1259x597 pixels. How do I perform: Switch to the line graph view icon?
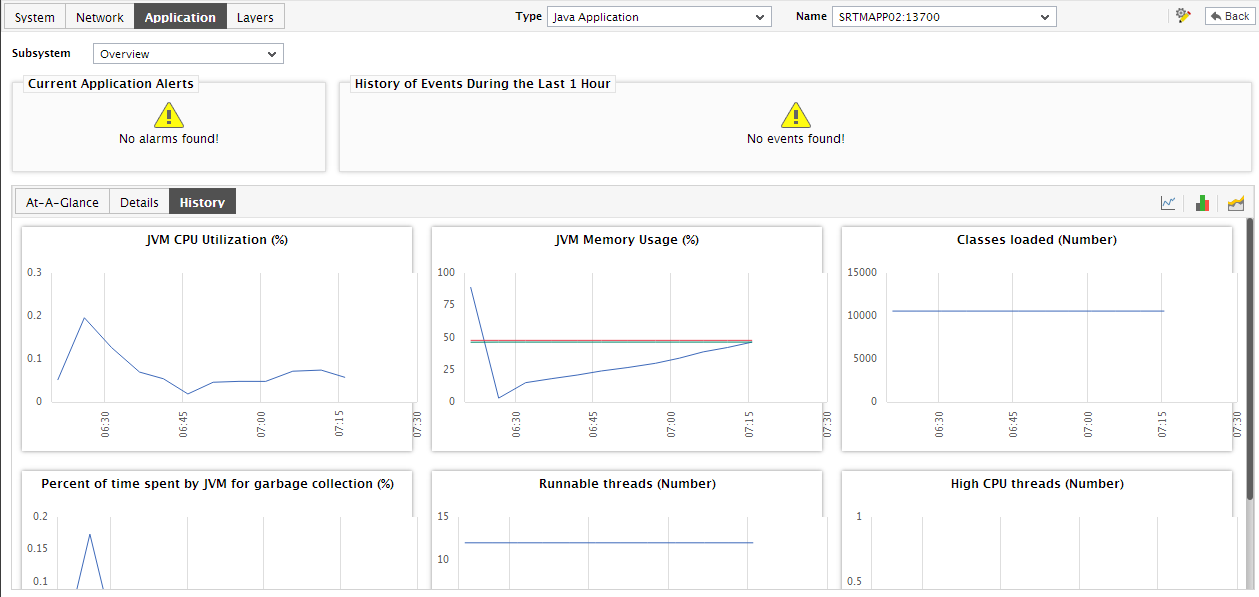click(x=1168, y=203)
